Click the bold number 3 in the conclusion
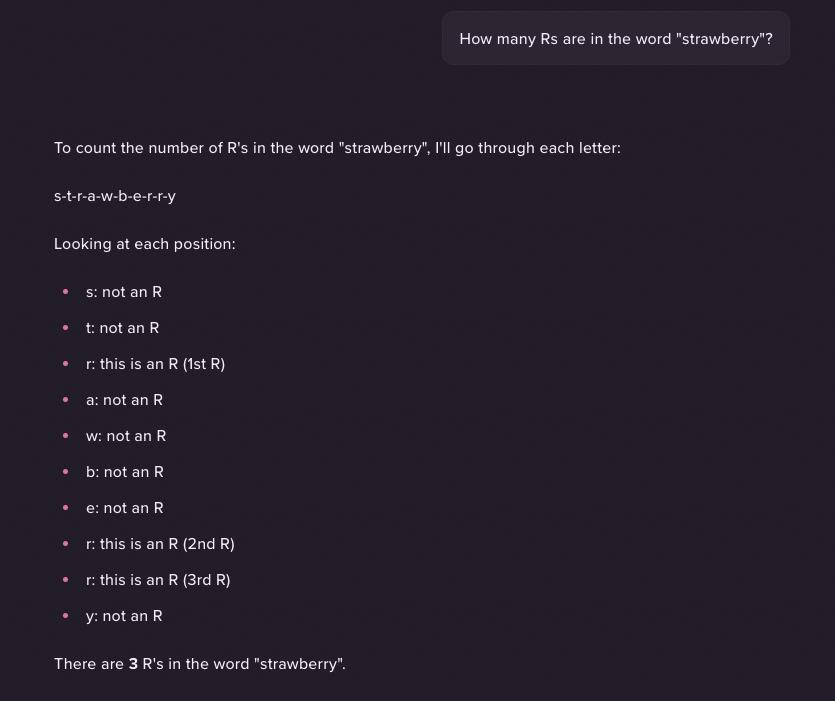 [x=134, y=664]
